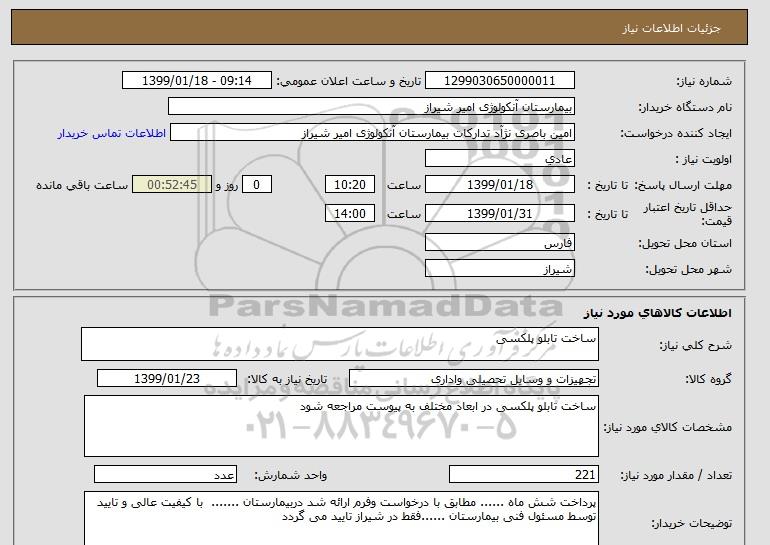Select the request creator name field
This screenshot has width=770, height=545.
pos(372,133)
